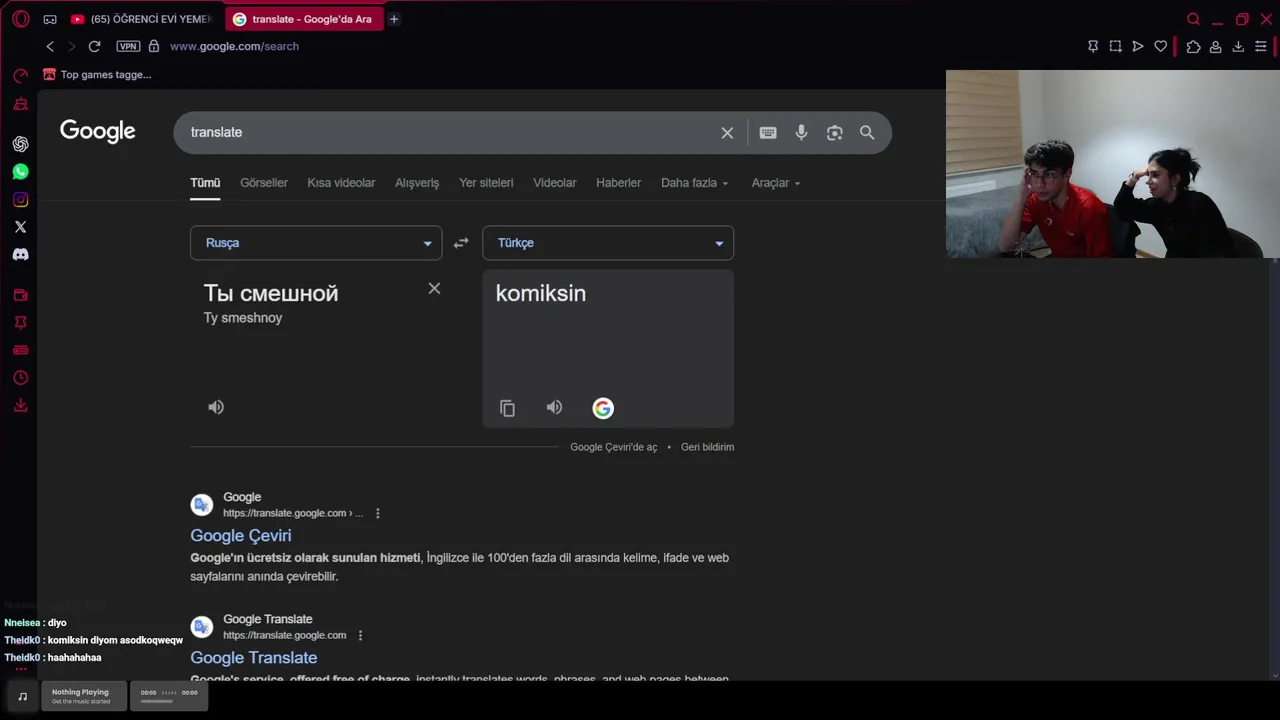This screenshot has height=720, width=1280.
Task: Open Google Çeviri'de aç link
Action: pos(614,447)
